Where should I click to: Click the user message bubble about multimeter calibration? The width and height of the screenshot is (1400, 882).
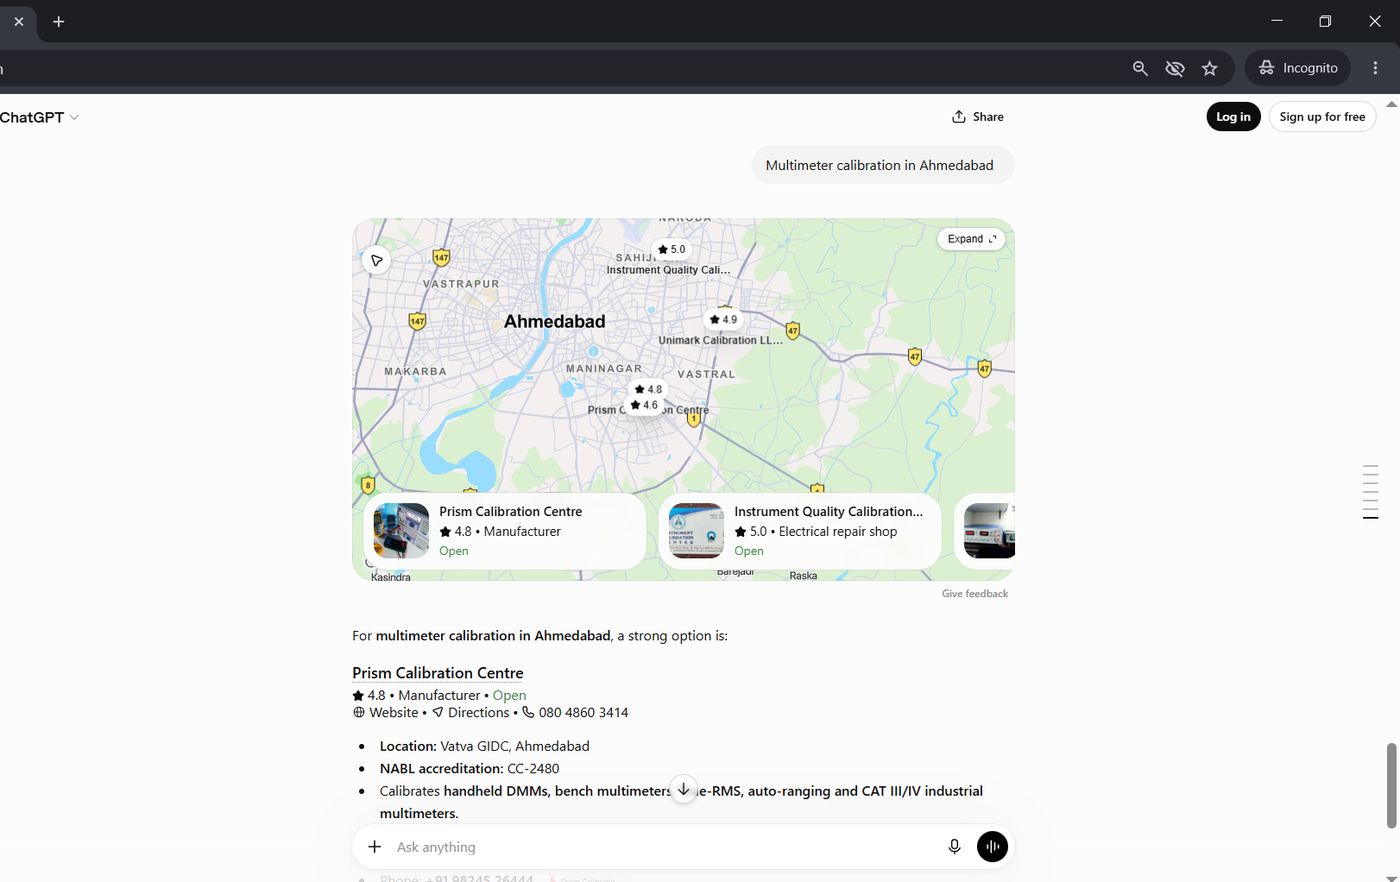(x=882, y=165)
